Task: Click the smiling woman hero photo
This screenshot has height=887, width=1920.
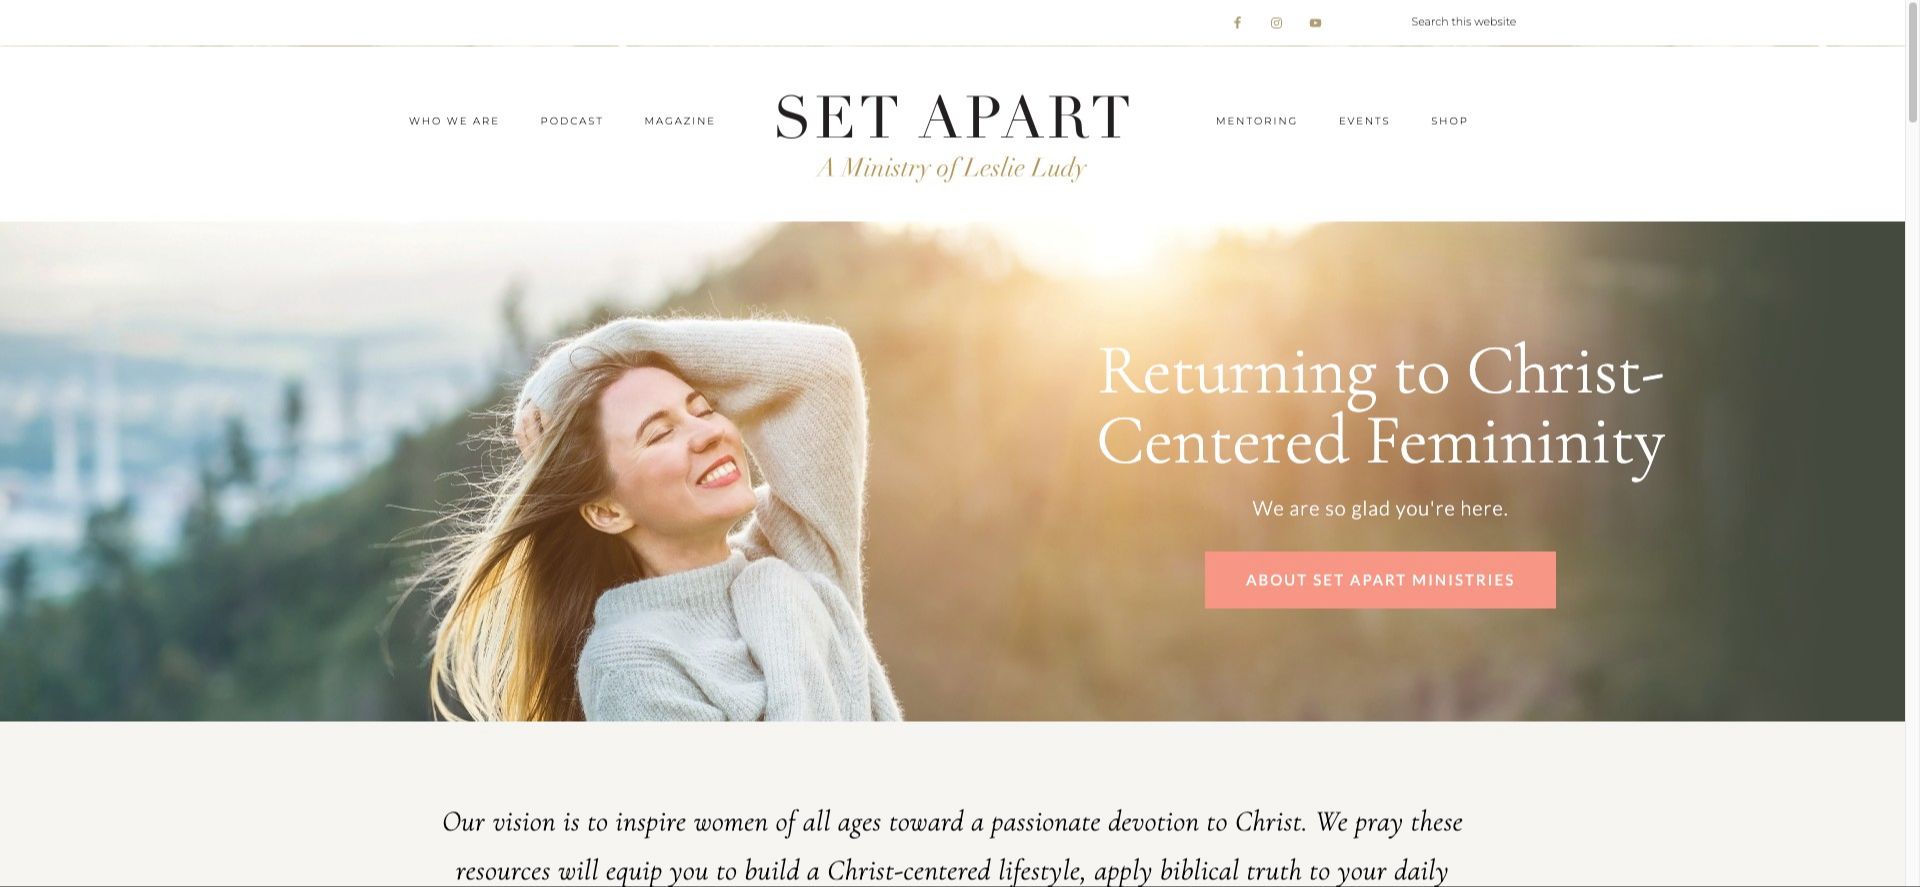Action: [660, 520]
